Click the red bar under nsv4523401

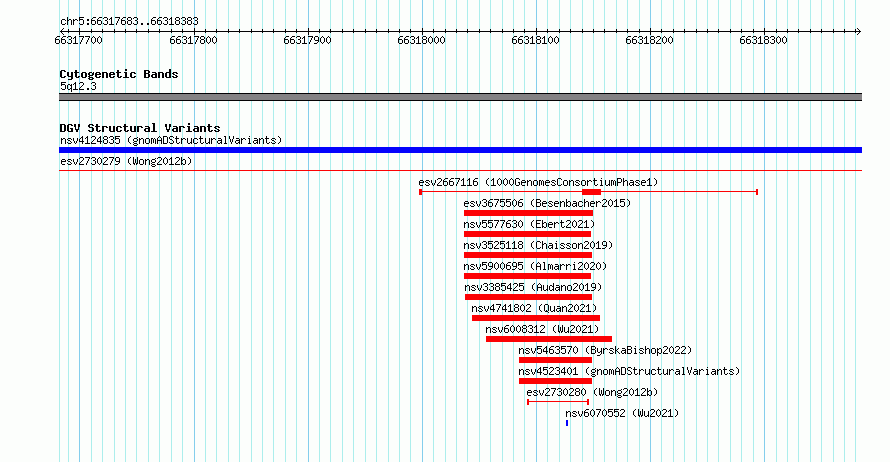click(x=555, y=381)
